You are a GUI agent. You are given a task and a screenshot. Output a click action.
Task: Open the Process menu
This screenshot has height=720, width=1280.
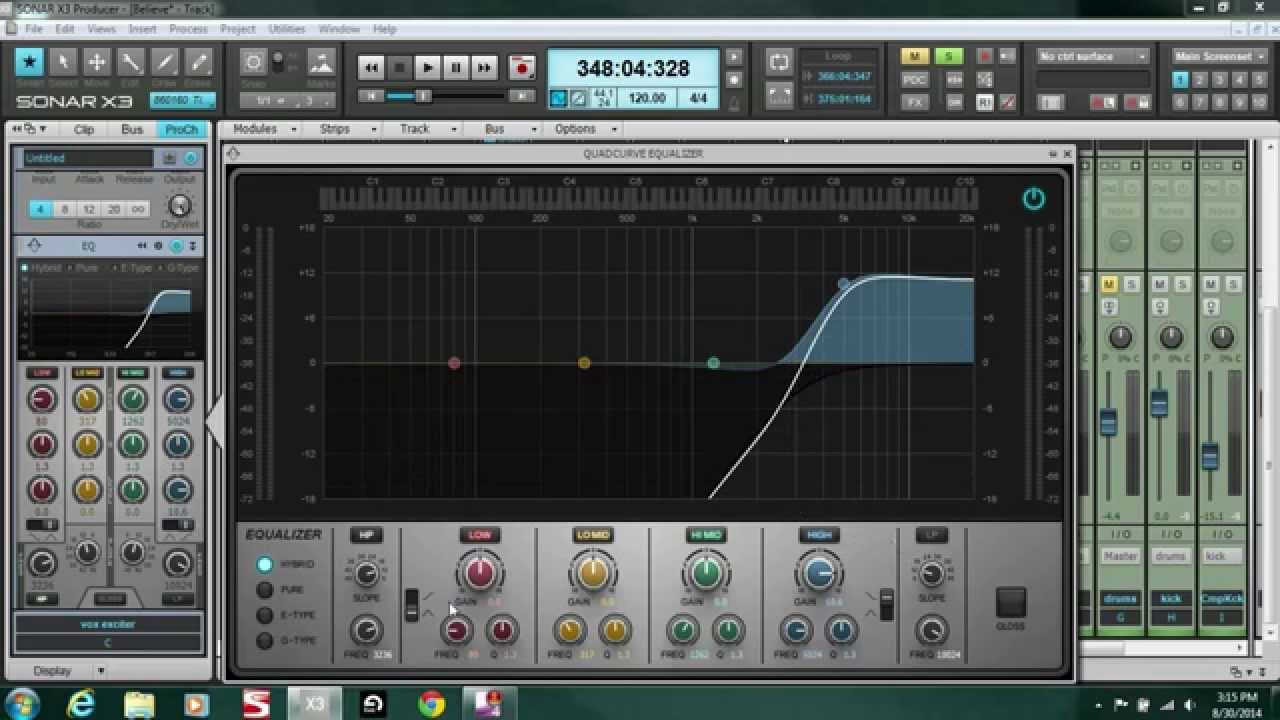pyautogui.click(x=189, y=29)
